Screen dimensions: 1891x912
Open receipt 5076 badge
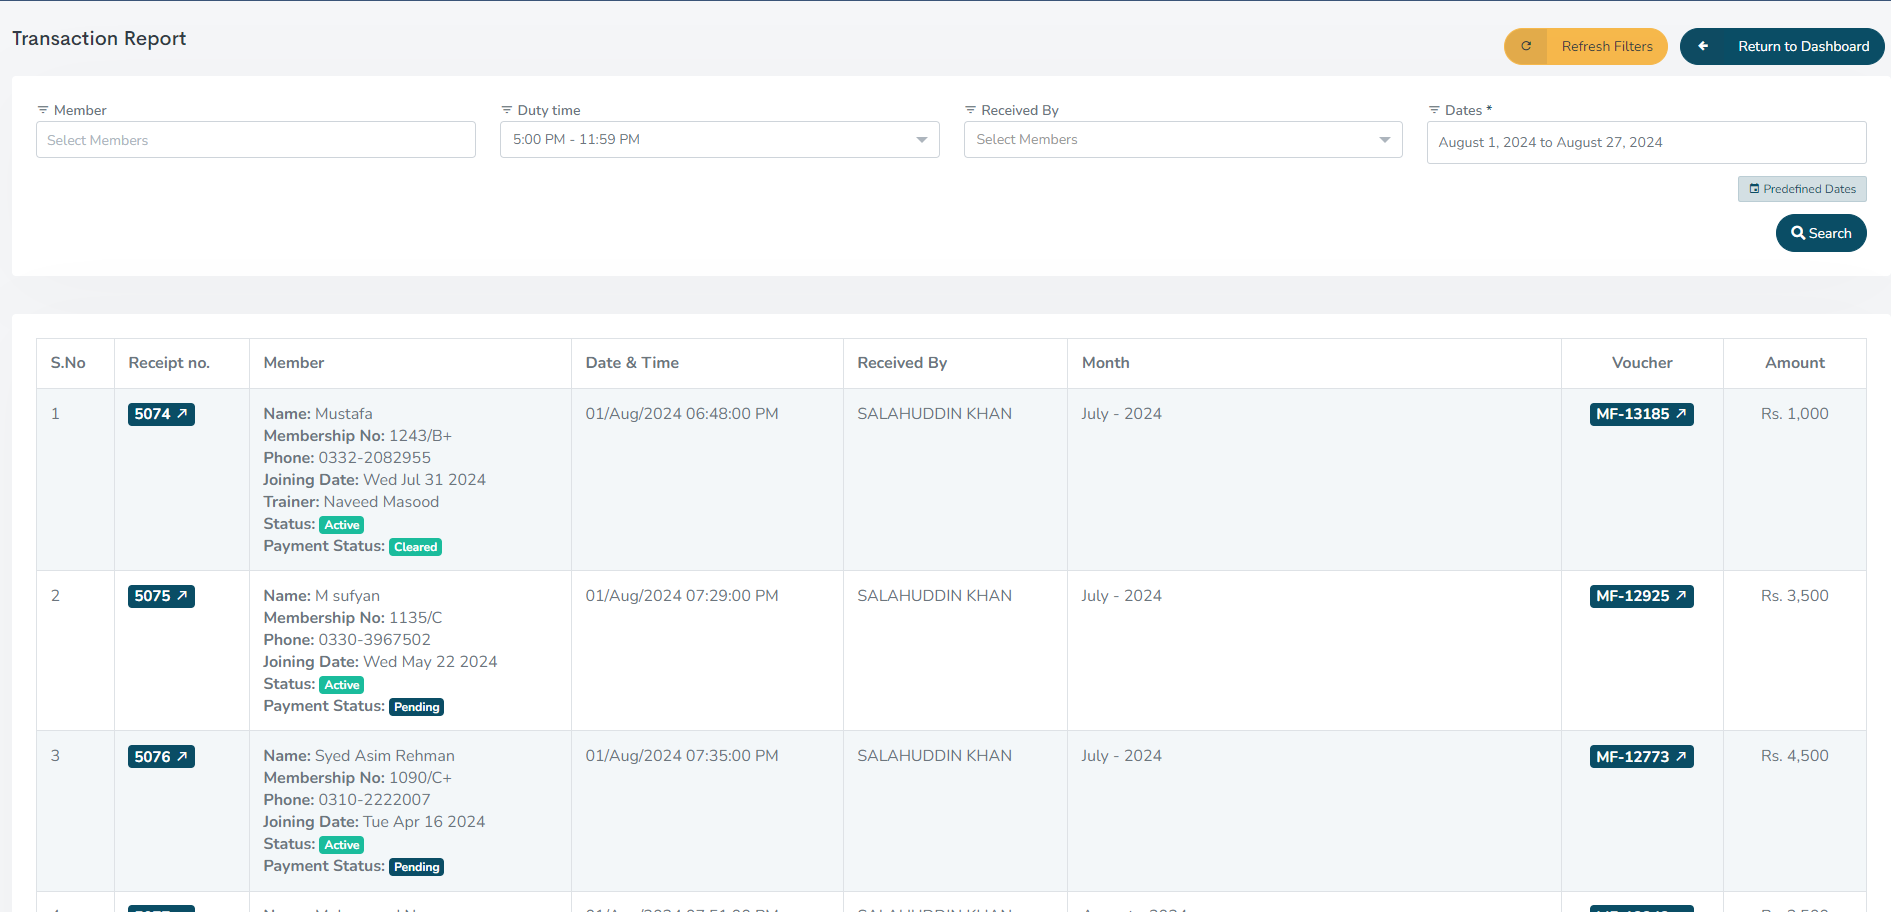(x=161, y=757)
